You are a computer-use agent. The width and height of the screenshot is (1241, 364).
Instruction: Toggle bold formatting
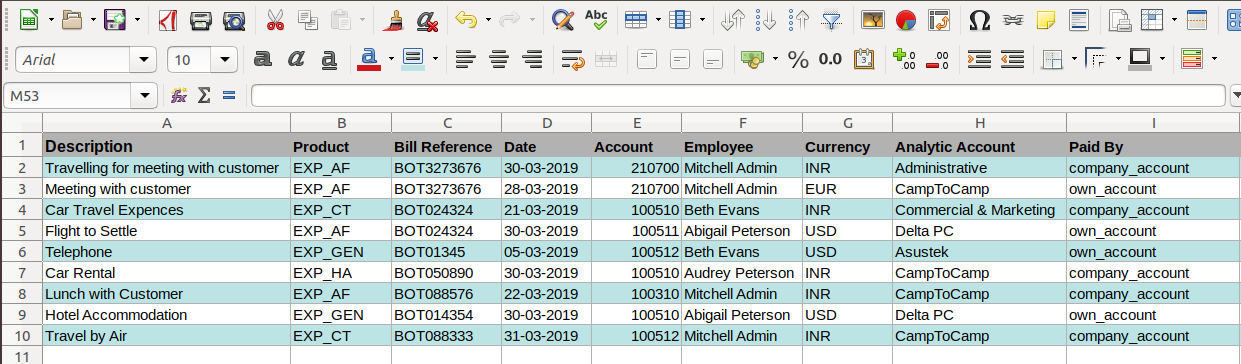[263, 59]
